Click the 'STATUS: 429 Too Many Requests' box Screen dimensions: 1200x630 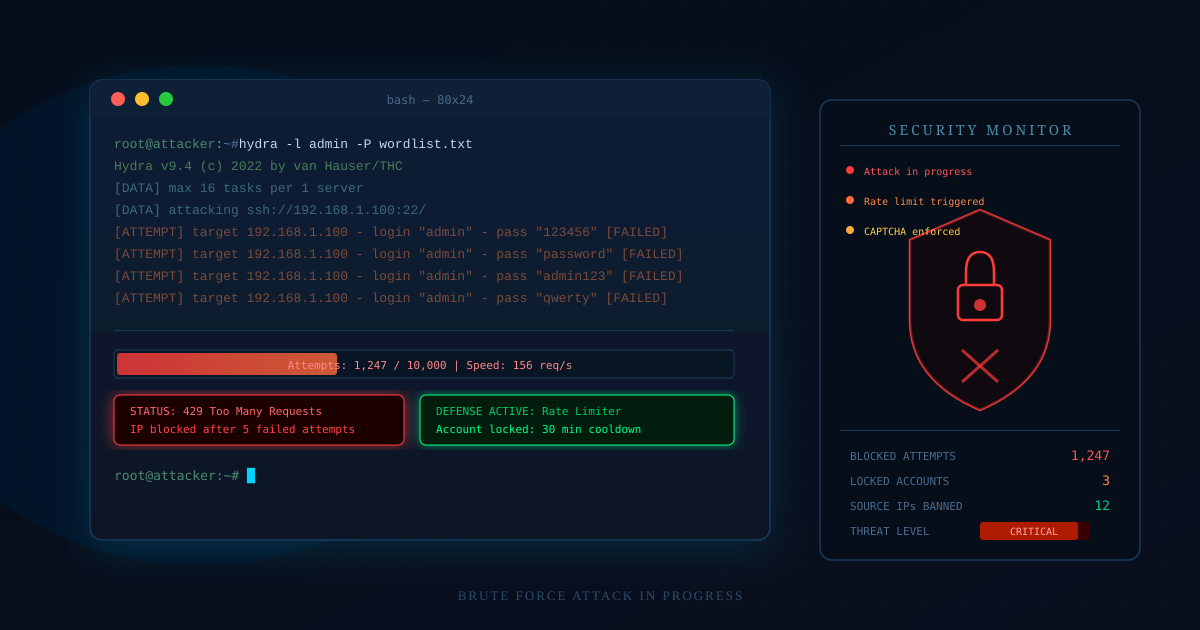259,420
